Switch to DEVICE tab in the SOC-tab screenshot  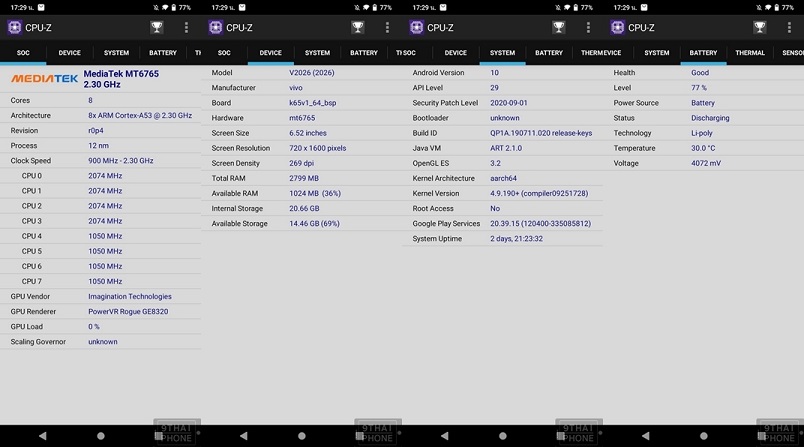[x=69, y=52]
